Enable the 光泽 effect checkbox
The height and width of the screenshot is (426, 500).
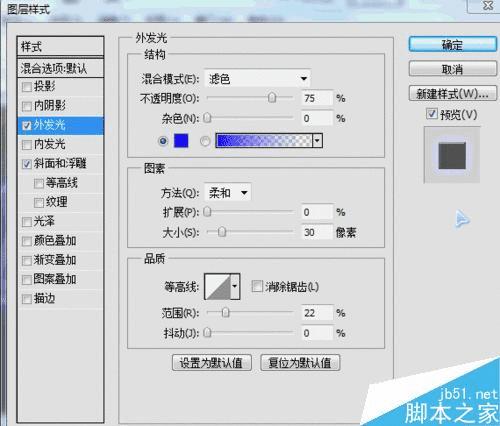pyautogui.click(x=27, y=222)
